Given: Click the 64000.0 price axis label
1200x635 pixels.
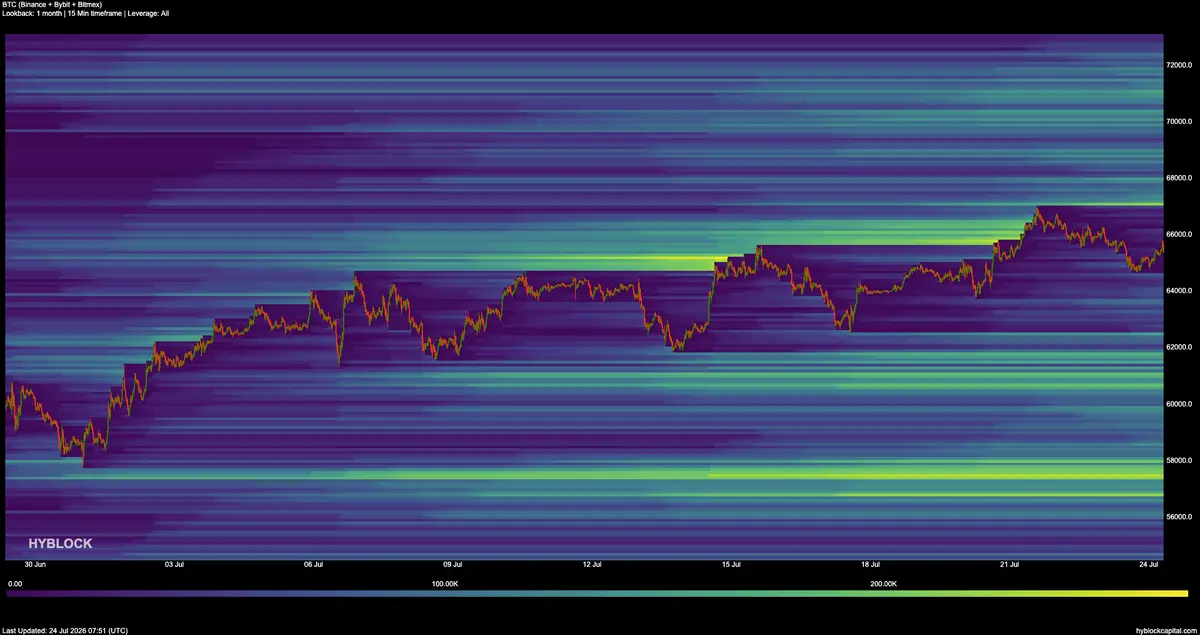Looking at the screenshot, I should tap(1178, 291).
